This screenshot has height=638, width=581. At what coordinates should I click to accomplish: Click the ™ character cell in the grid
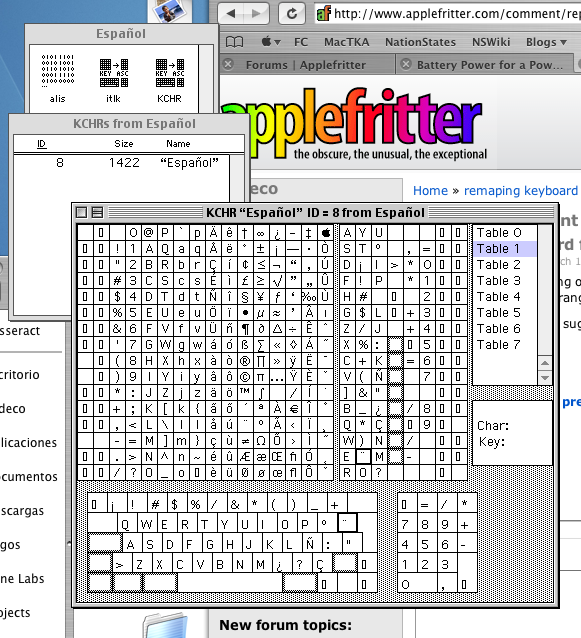point(245,393)
